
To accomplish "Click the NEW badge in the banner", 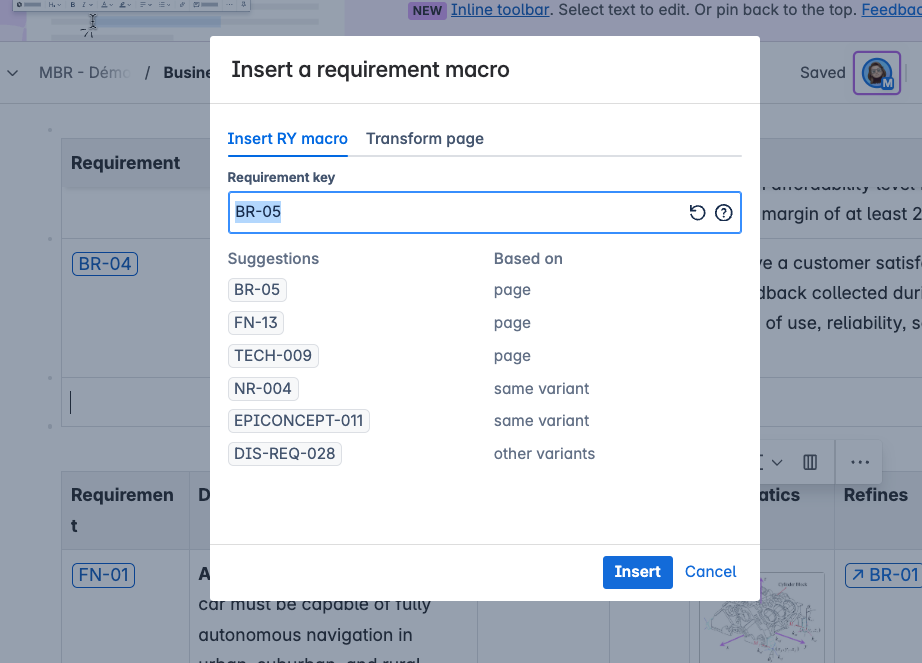I will [427, 10].
